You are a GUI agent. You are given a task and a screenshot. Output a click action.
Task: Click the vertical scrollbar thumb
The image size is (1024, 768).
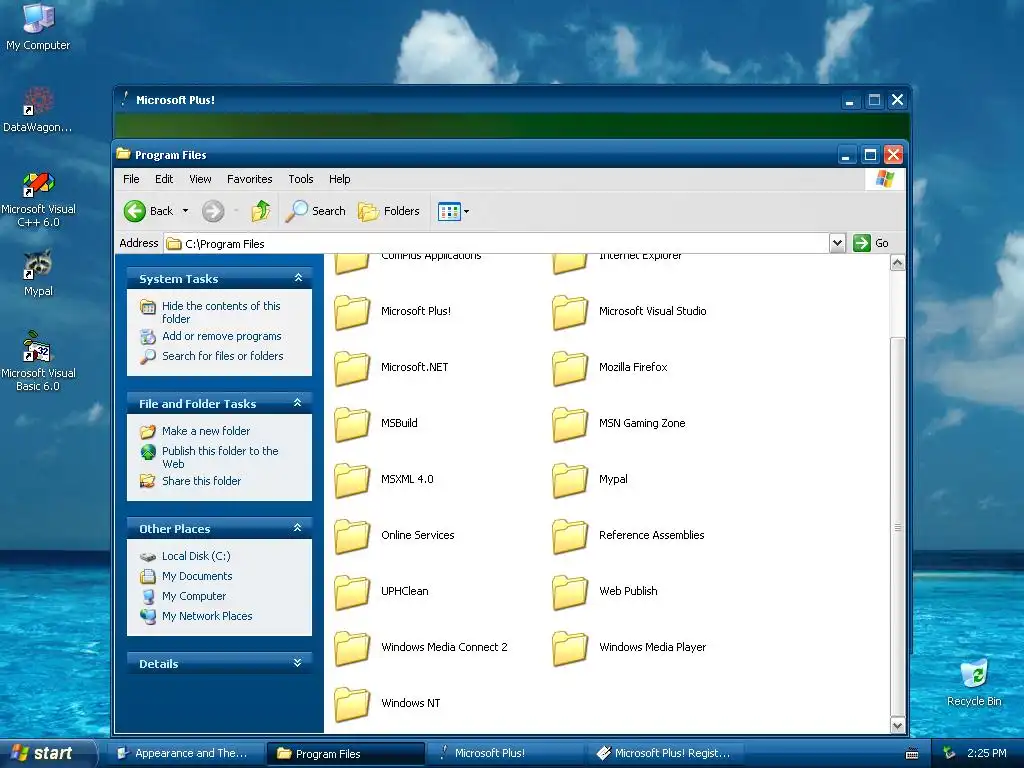[x=897, y=527]
